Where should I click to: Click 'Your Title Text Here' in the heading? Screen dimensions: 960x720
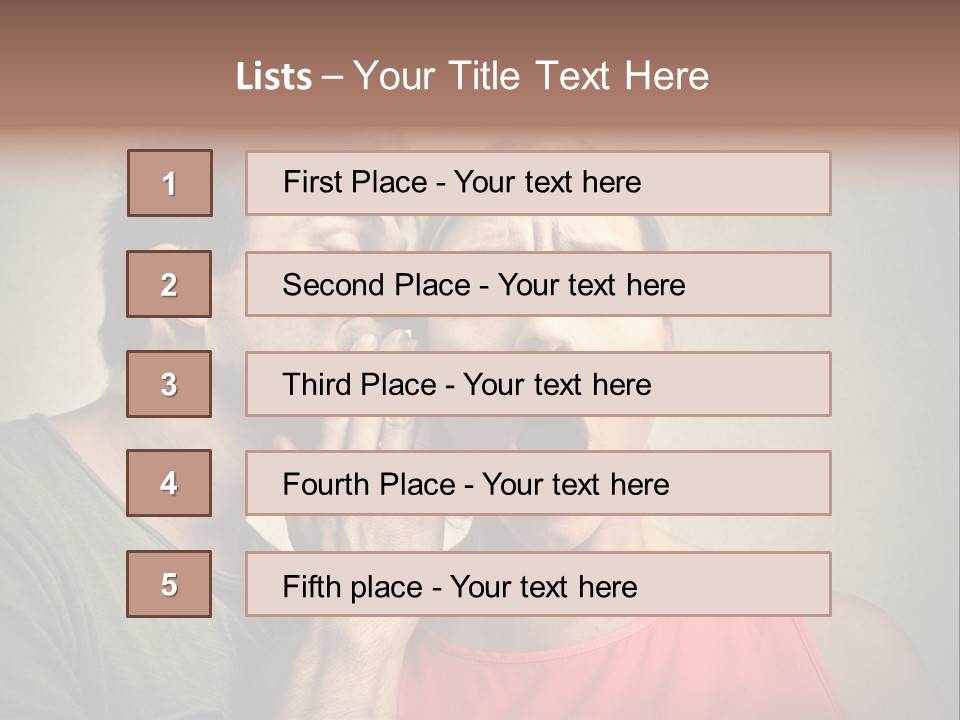(531, 77)
